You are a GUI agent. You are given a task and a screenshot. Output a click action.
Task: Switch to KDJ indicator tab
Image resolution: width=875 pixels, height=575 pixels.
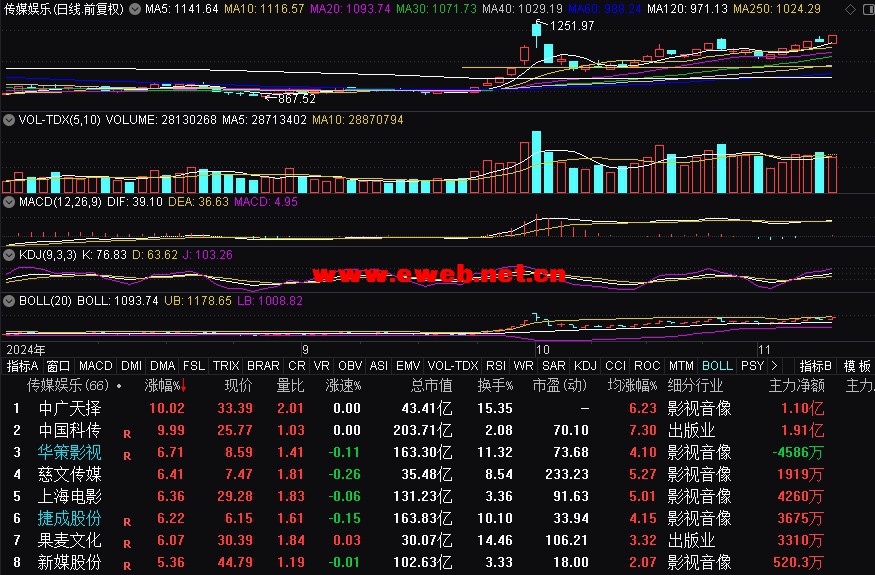585,366
